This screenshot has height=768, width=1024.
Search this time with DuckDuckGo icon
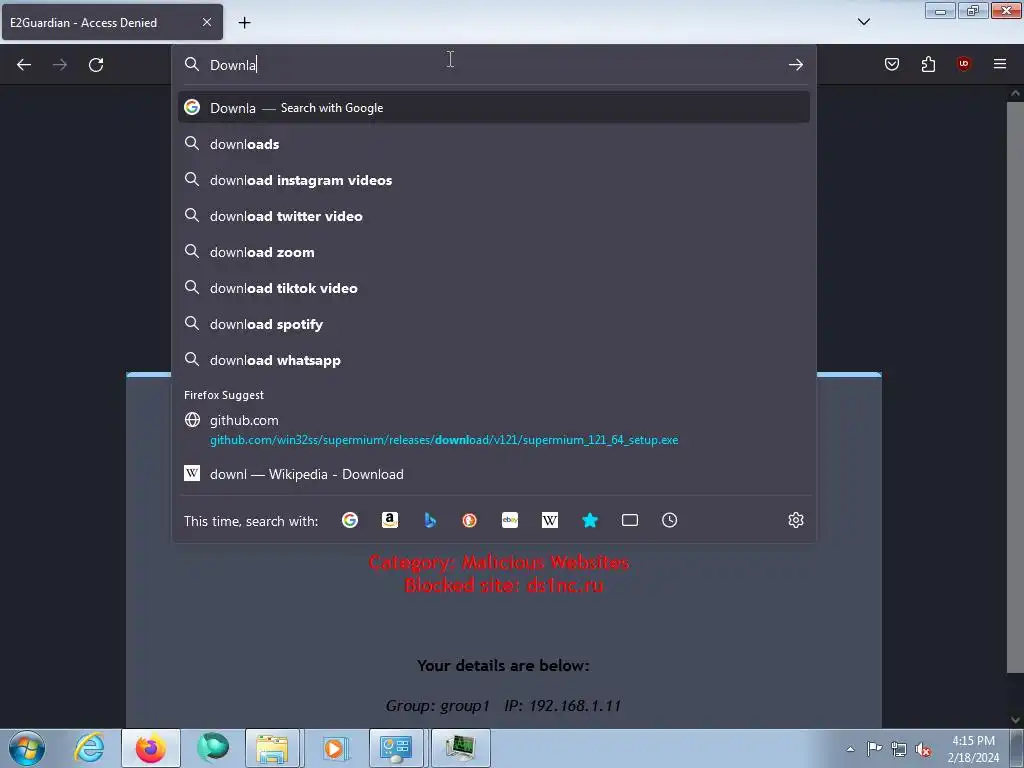(470, 520)
